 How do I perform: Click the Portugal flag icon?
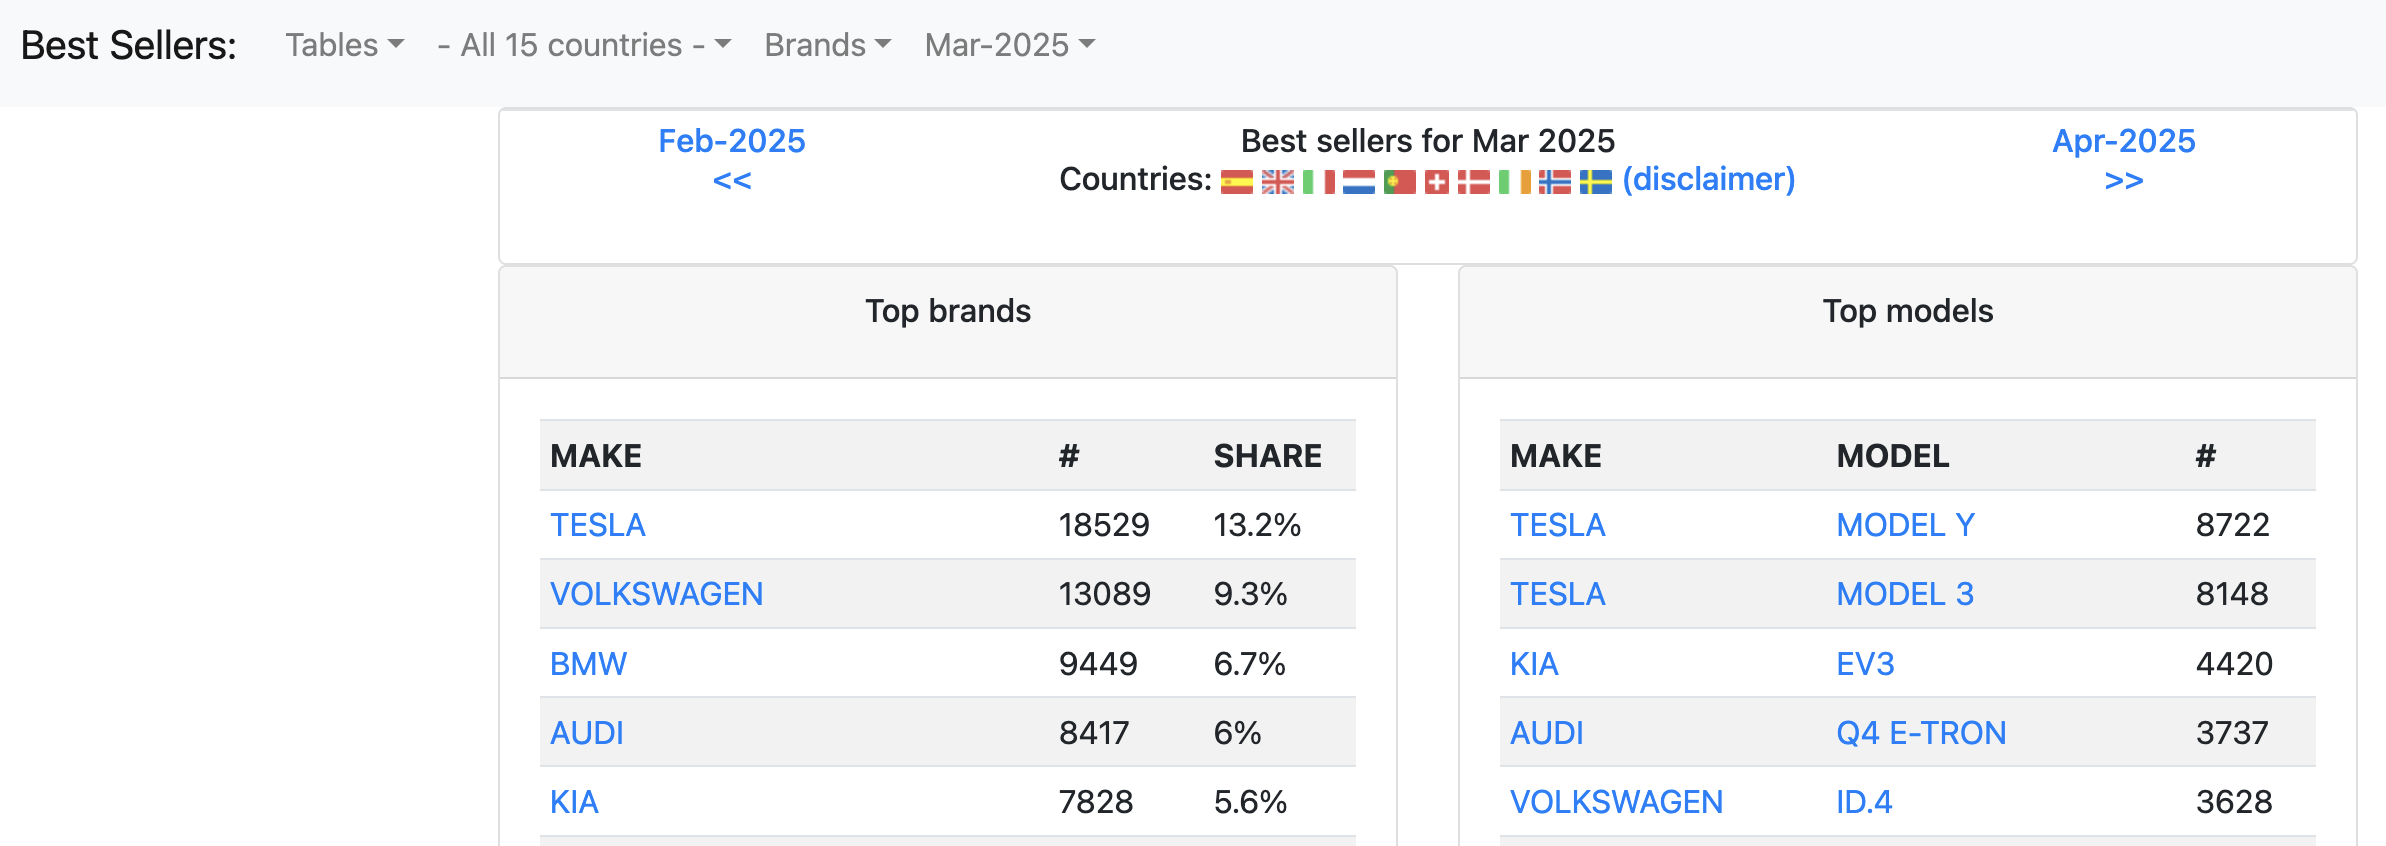coord(1399,182)
